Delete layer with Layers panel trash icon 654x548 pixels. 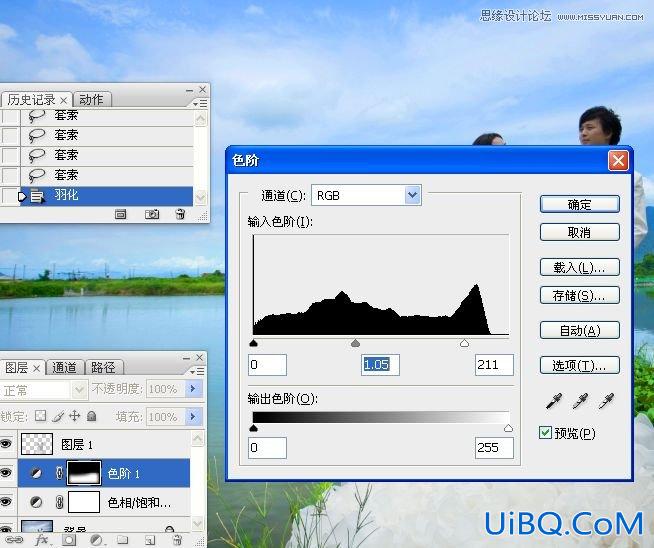(x=177, y=540)
